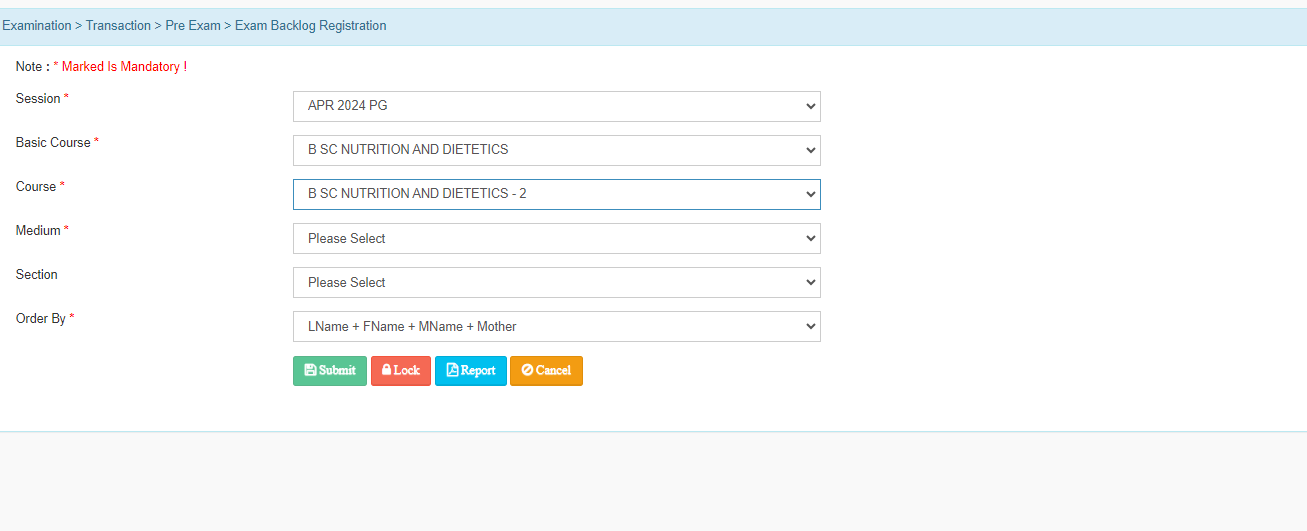
Task: Click Exam Backlog Registration breadcrumb item
Action: click(x=310, y=26)
